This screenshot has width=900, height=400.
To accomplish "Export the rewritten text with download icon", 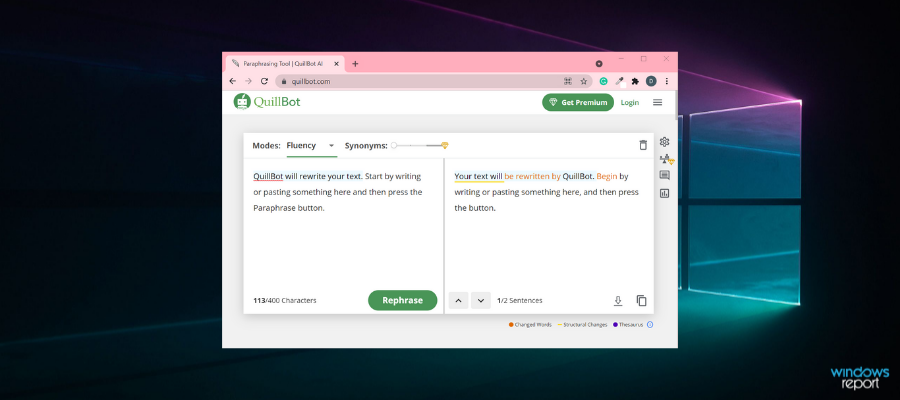I will [x=618, y=301].
